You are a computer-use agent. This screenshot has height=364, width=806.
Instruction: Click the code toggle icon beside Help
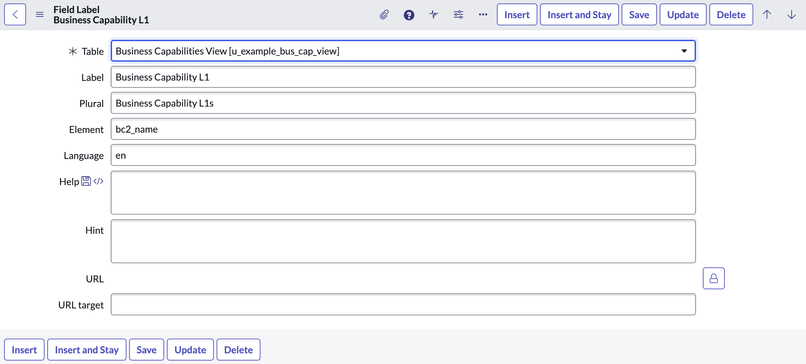(x=98, y=181)
